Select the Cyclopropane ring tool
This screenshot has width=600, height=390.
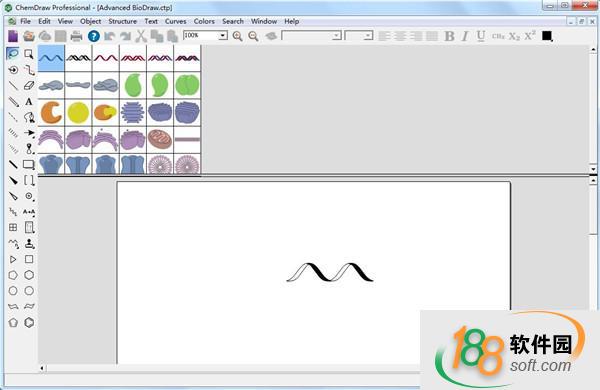click(13, 259)
